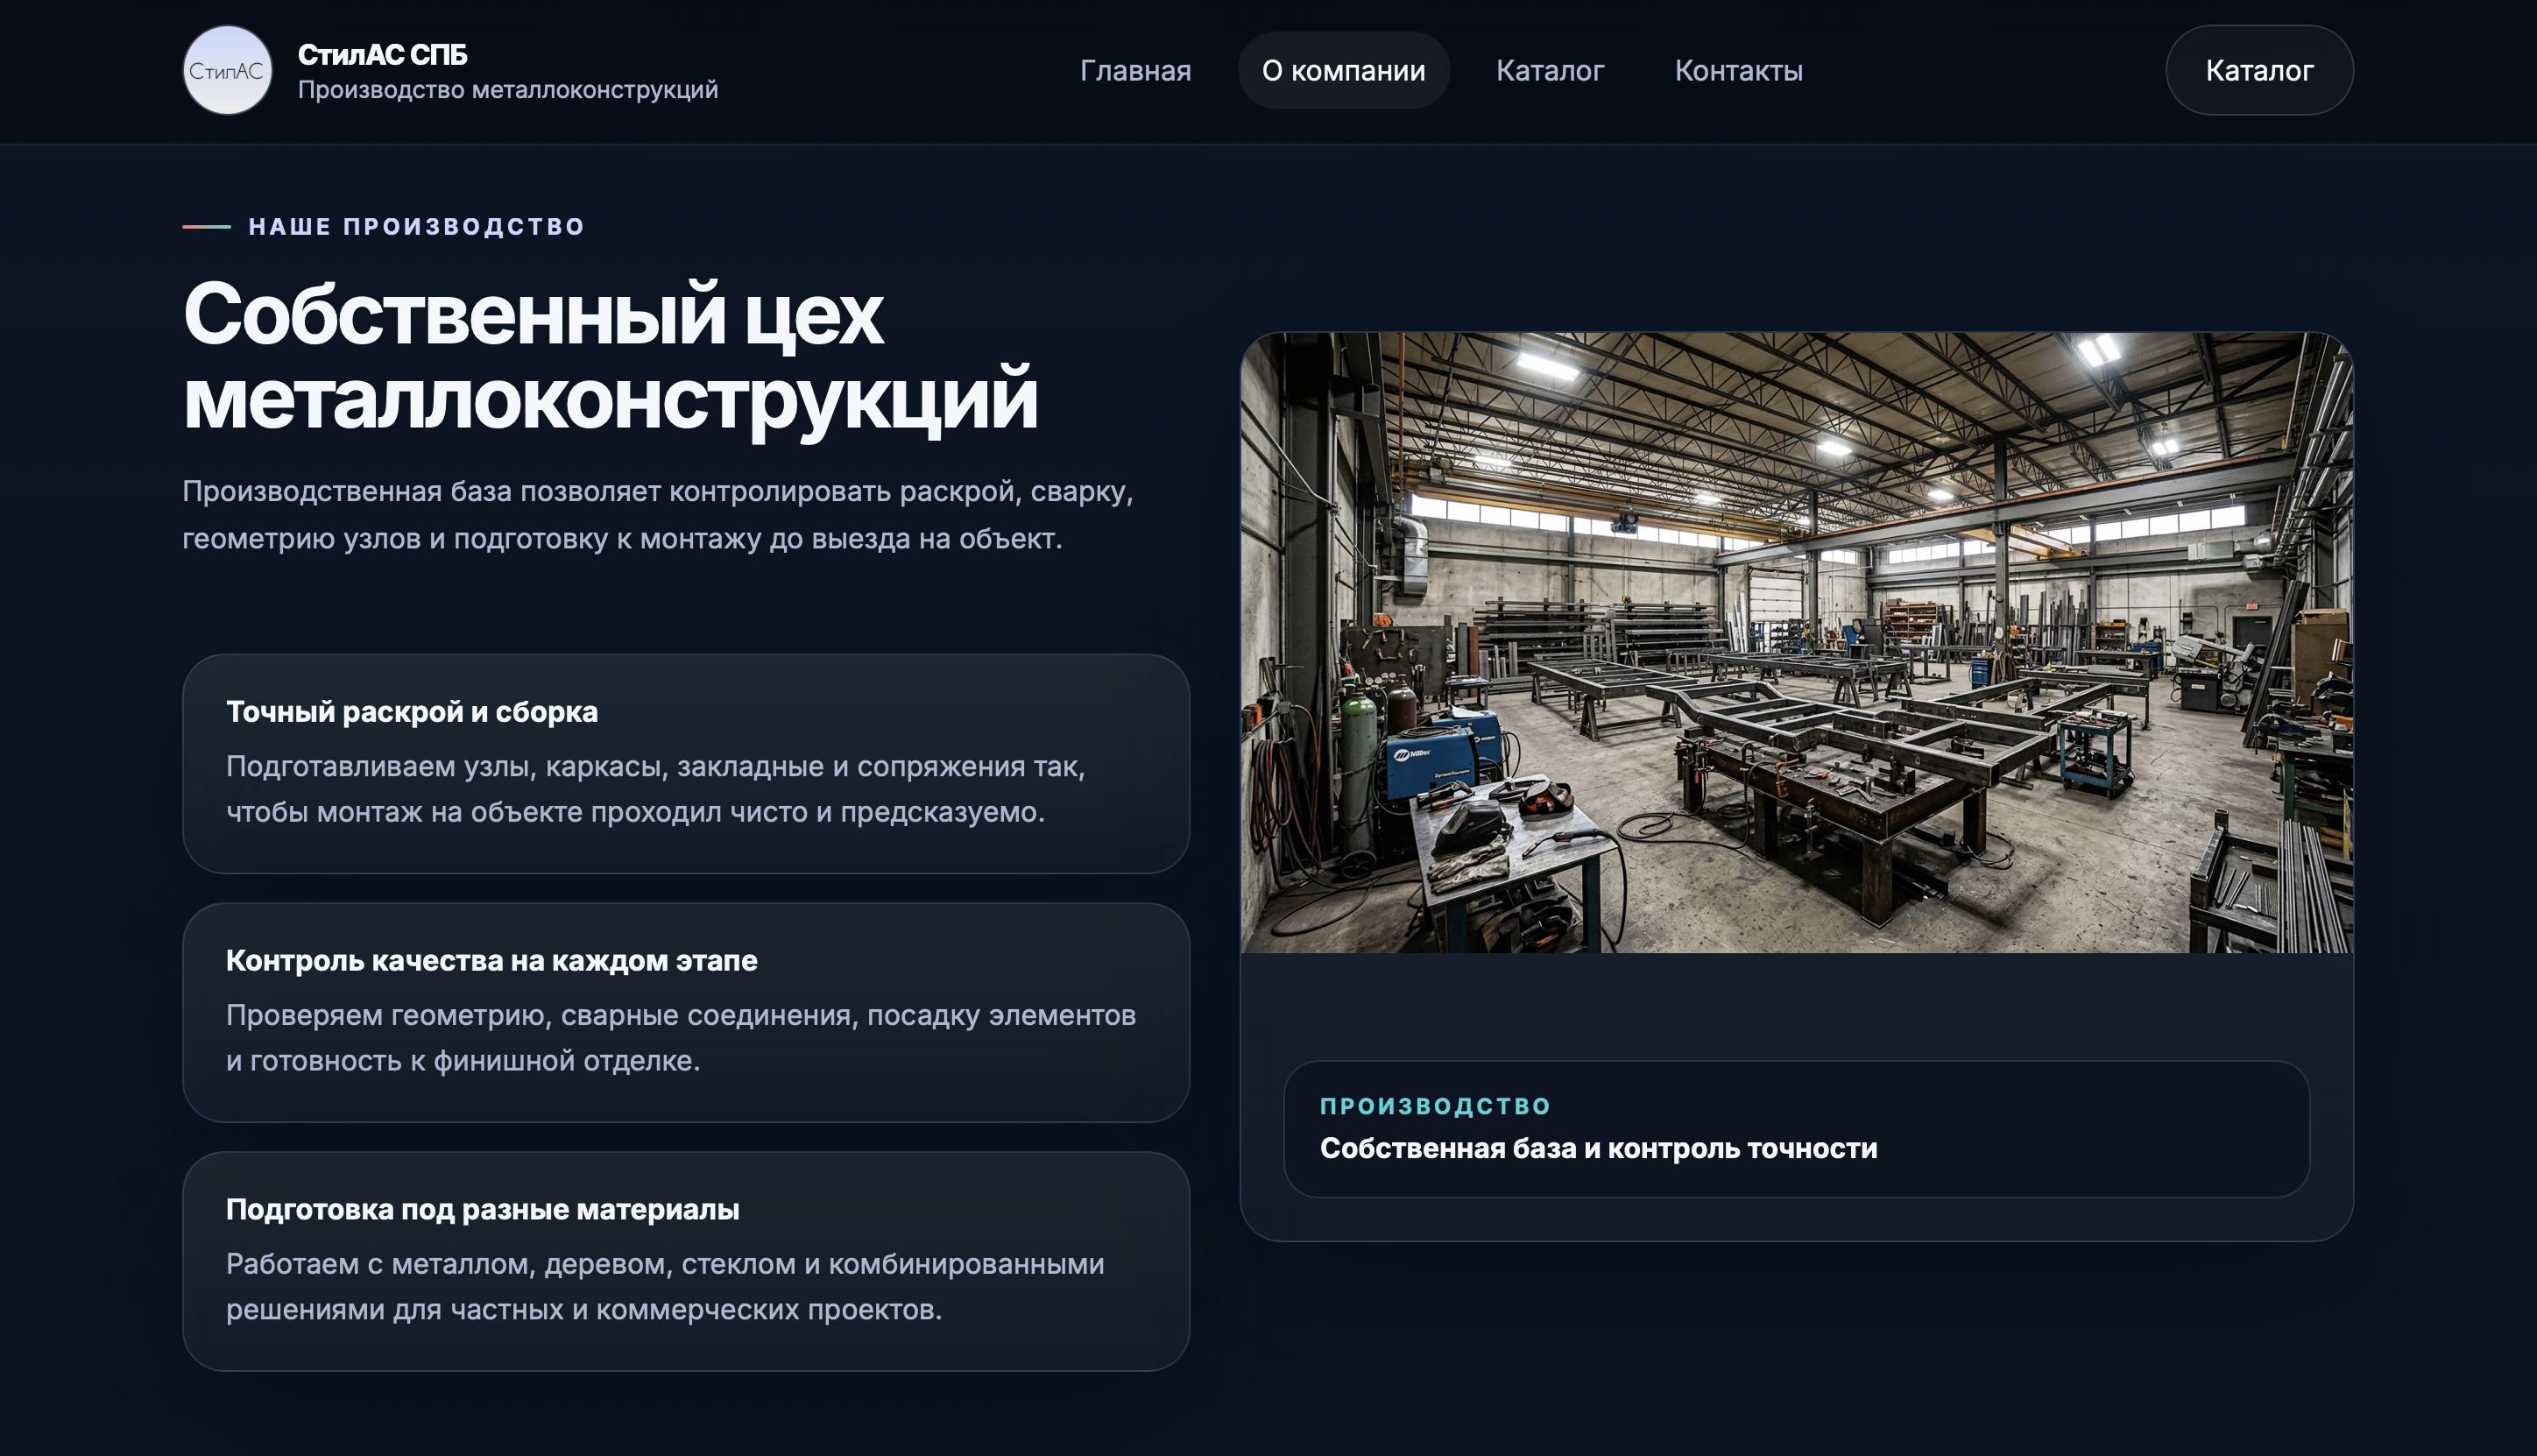Click the text starting Работаем с металлом, деревом
2537x1456 pixels.
coord(665,1287)
